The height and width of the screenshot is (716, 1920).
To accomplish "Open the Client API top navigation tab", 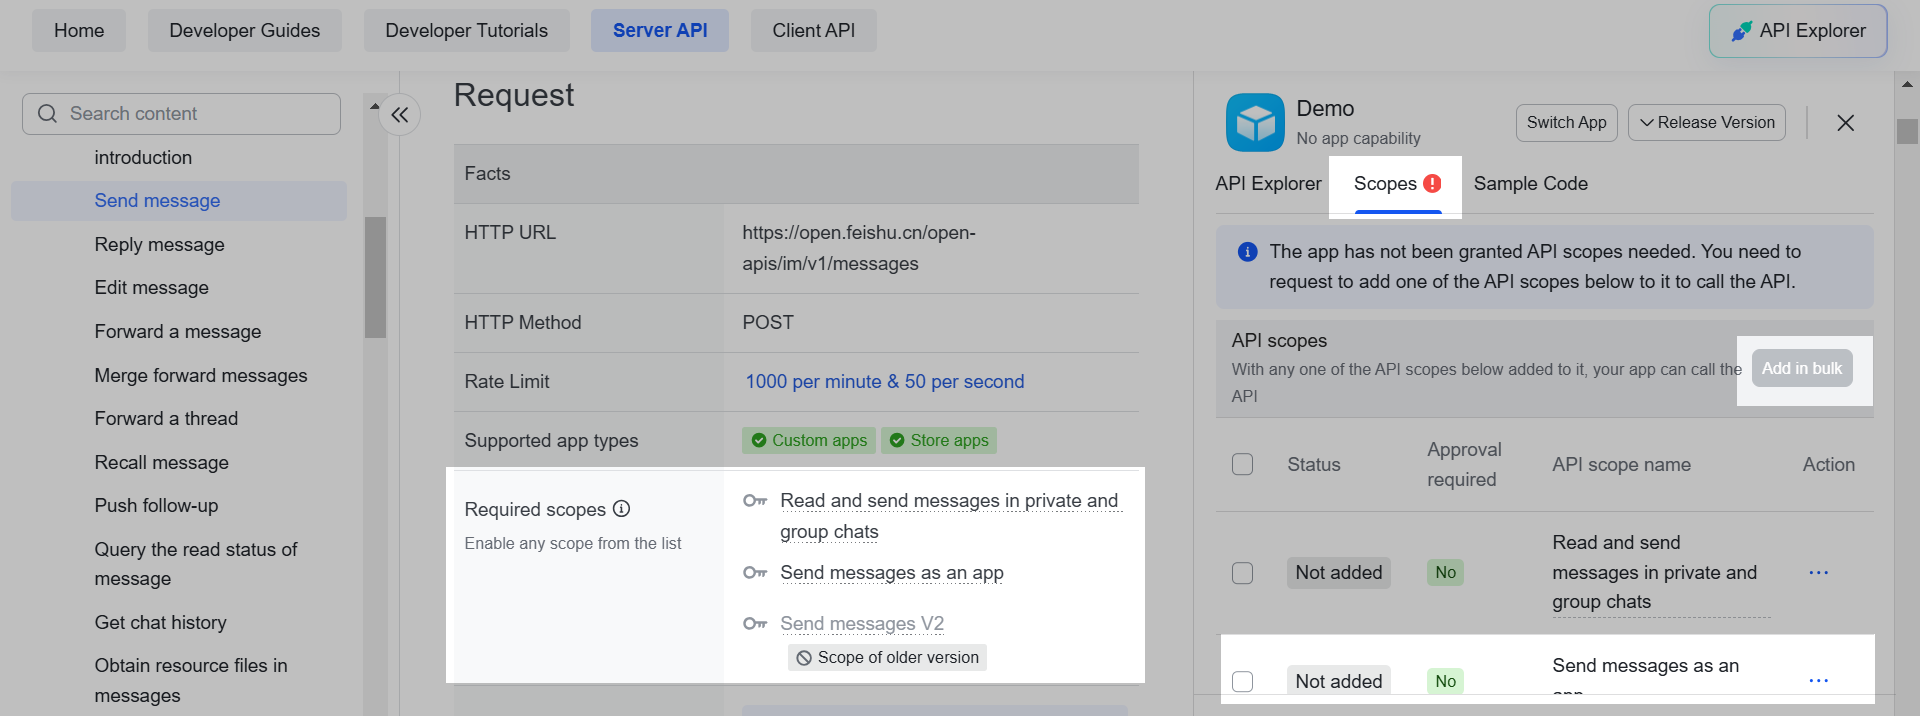I will click(813, 31).
